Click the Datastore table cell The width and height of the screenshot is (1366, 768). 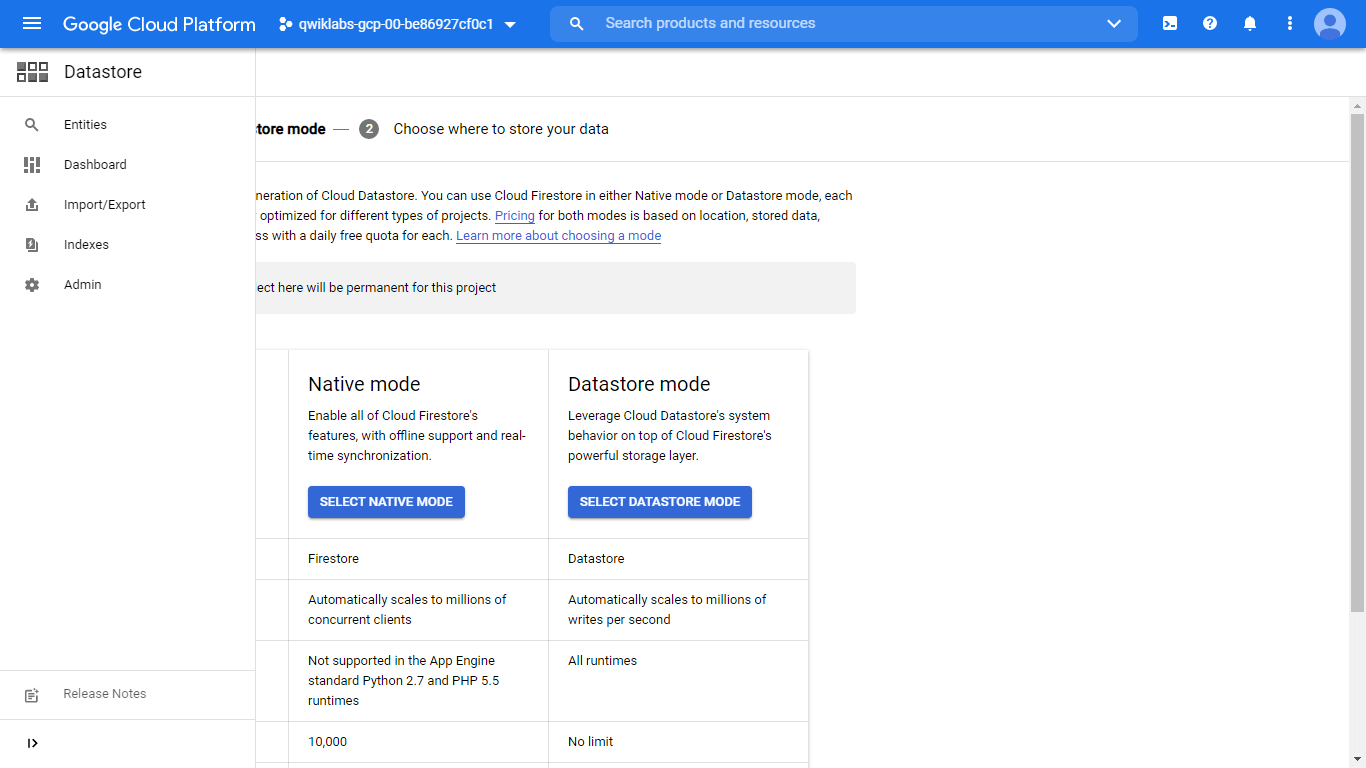pos(678,559)
